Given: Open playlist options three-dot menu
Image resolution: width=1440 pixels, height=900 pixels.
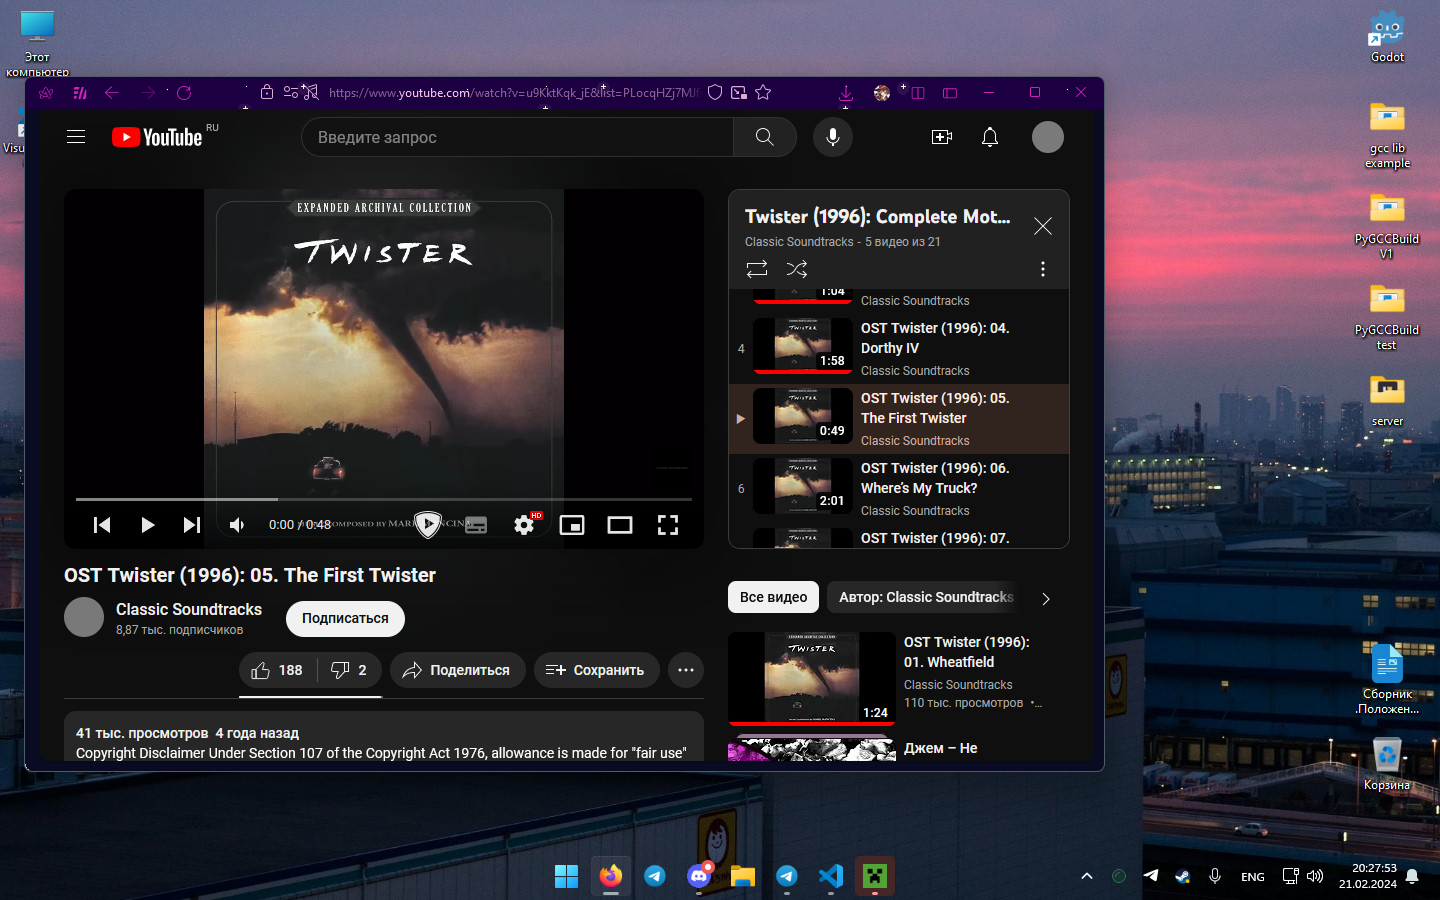Looking at the screenshot, I should point(1043,269).
